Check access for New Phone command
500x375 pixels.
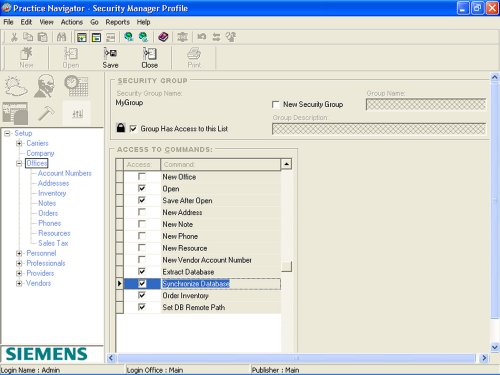[x=142, y=236]
